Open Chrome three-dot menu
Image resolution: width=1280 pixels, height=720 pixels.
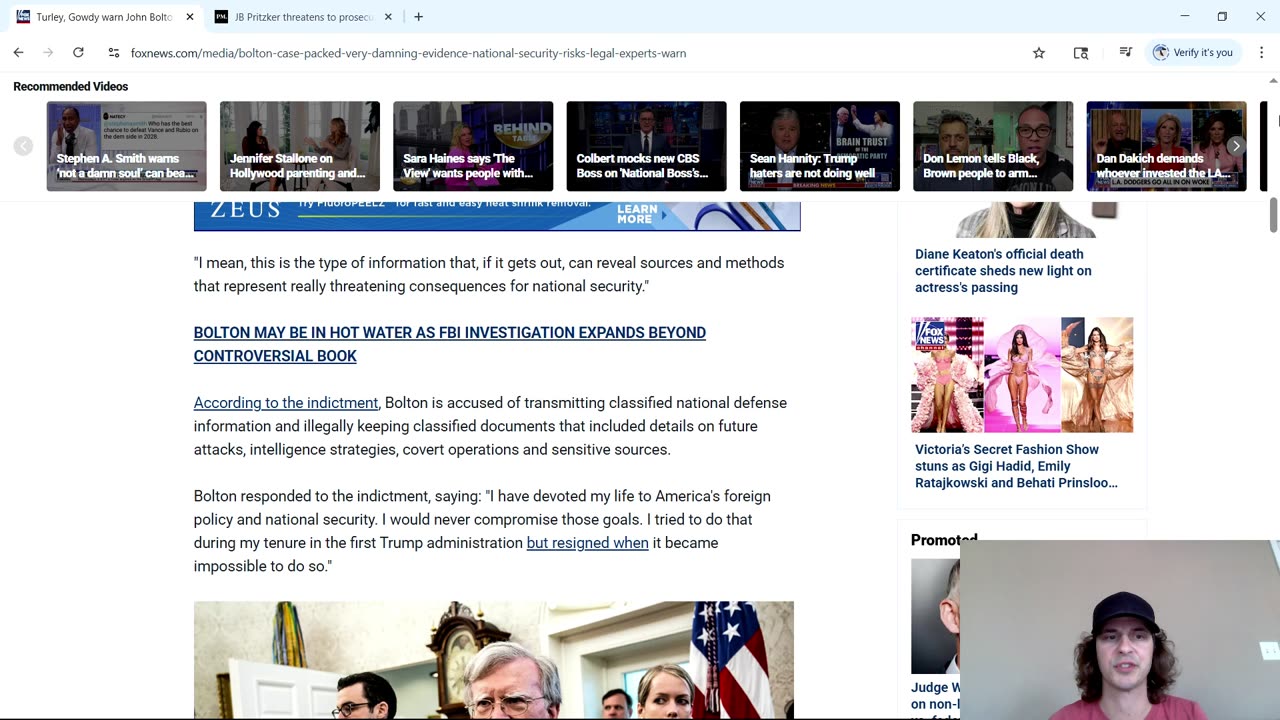click(x=1261, y=53)
